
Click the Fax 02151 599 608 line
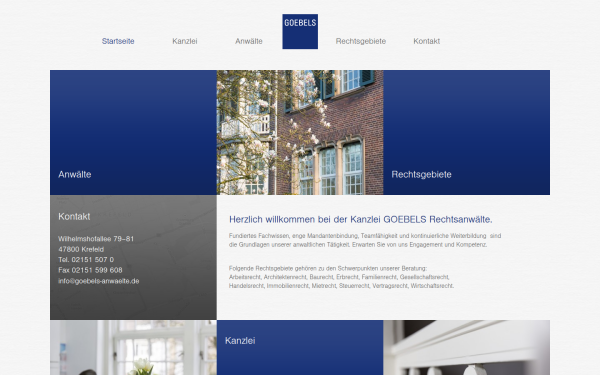click(90, 270)
